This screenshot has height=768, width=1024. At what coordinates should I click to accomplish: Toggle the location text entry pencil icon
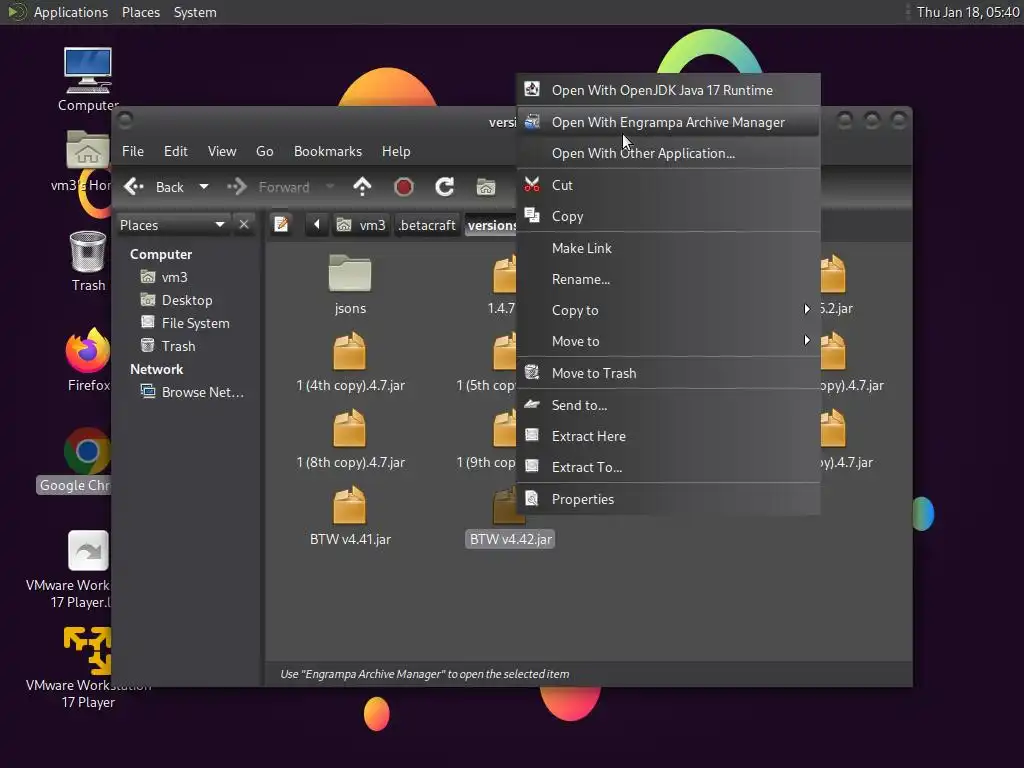coord(281,225)
